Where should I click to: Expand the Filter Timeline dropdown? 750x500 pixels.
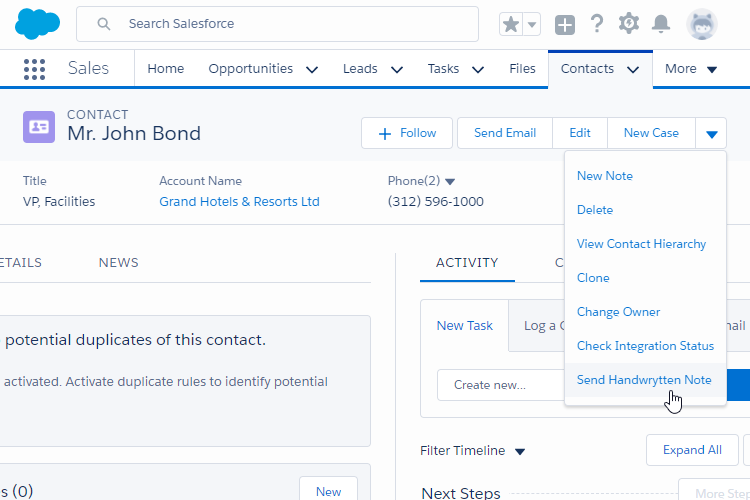point(519,451)
